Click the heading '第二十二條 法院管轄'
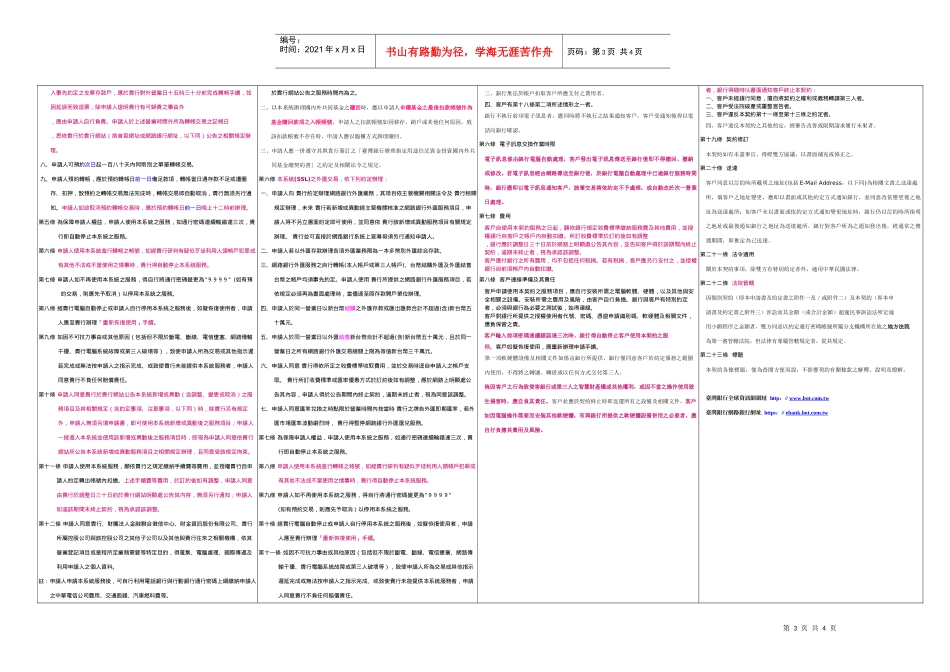 pyautogui.click(x=727, y=283)
